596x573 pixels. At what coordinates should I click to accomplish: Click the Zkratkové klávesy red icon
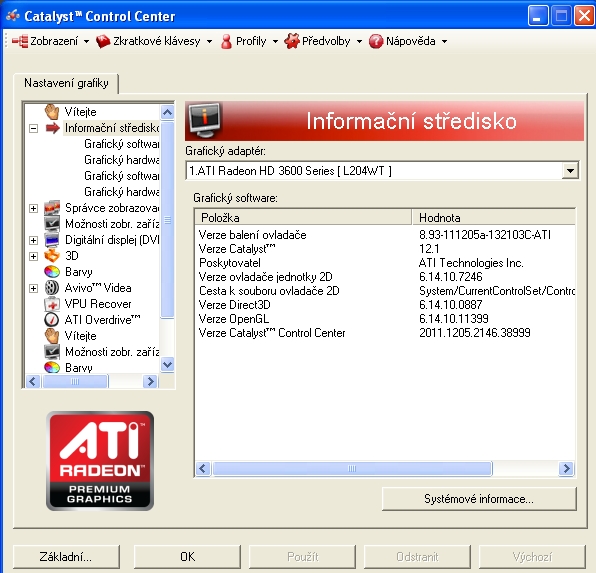tap(103, 41)
